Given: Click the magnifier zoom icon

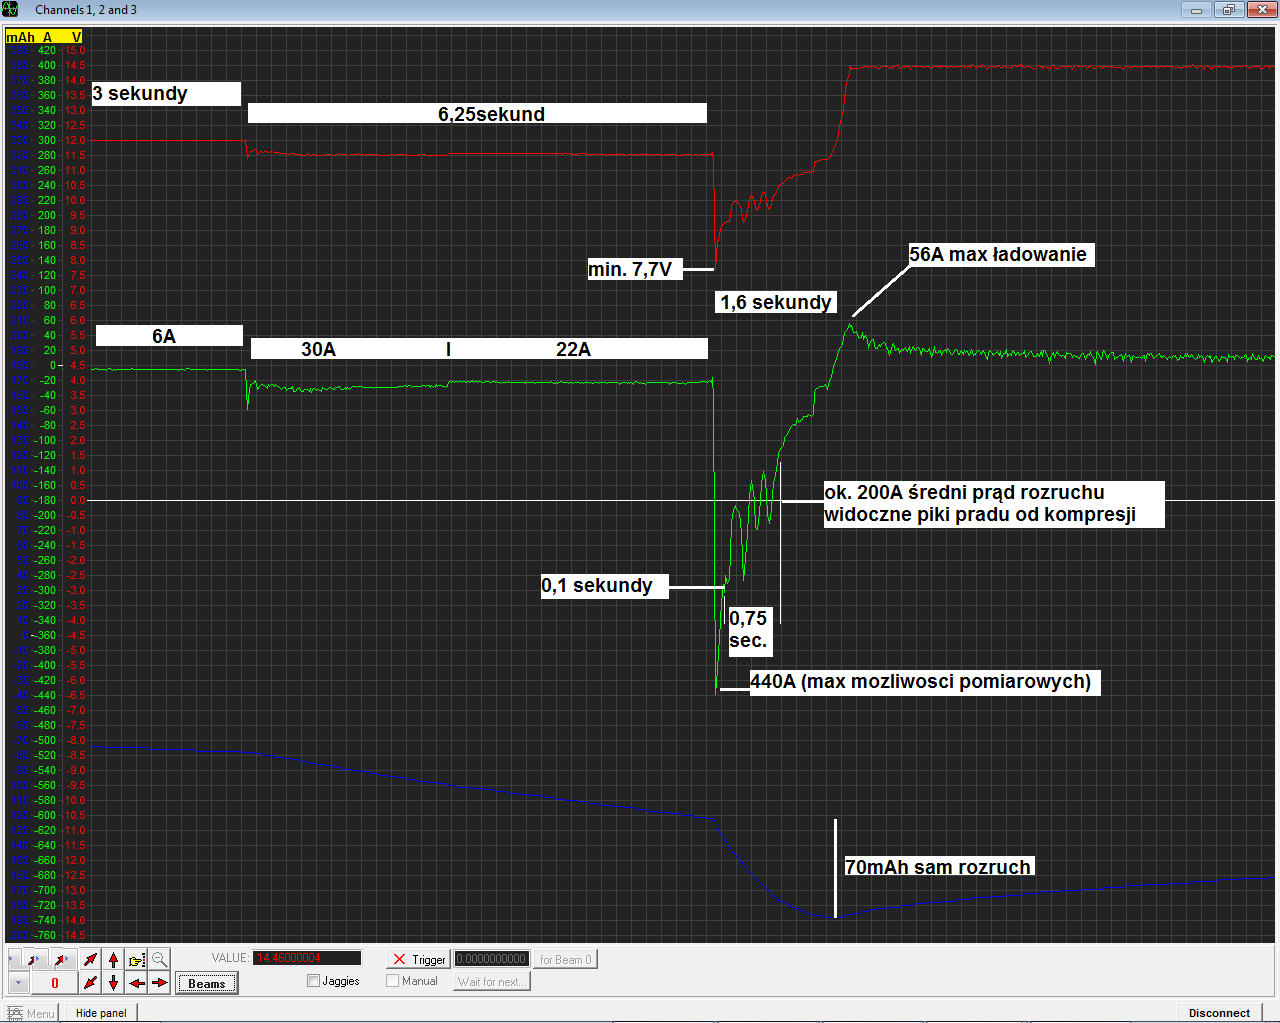Looking at the screenshot, I should point(159,960).
